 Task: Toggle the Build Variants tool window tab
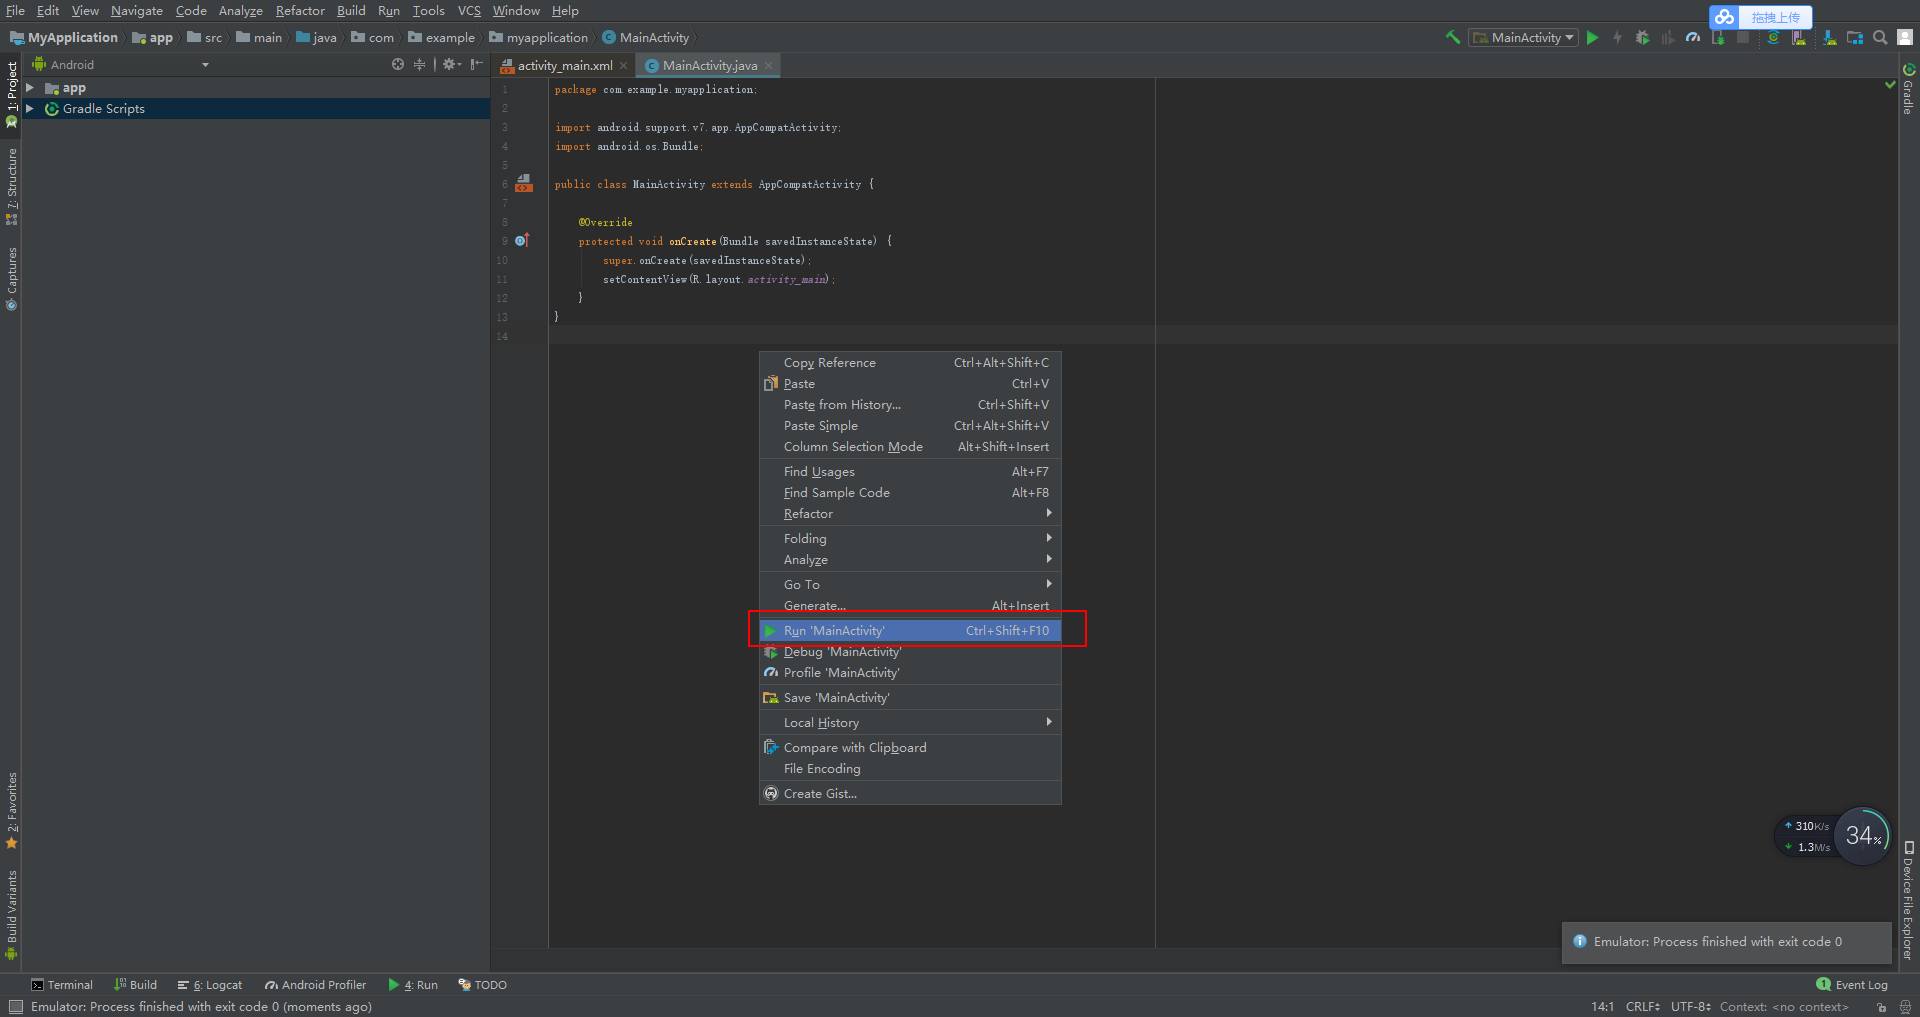pos(12,914)
